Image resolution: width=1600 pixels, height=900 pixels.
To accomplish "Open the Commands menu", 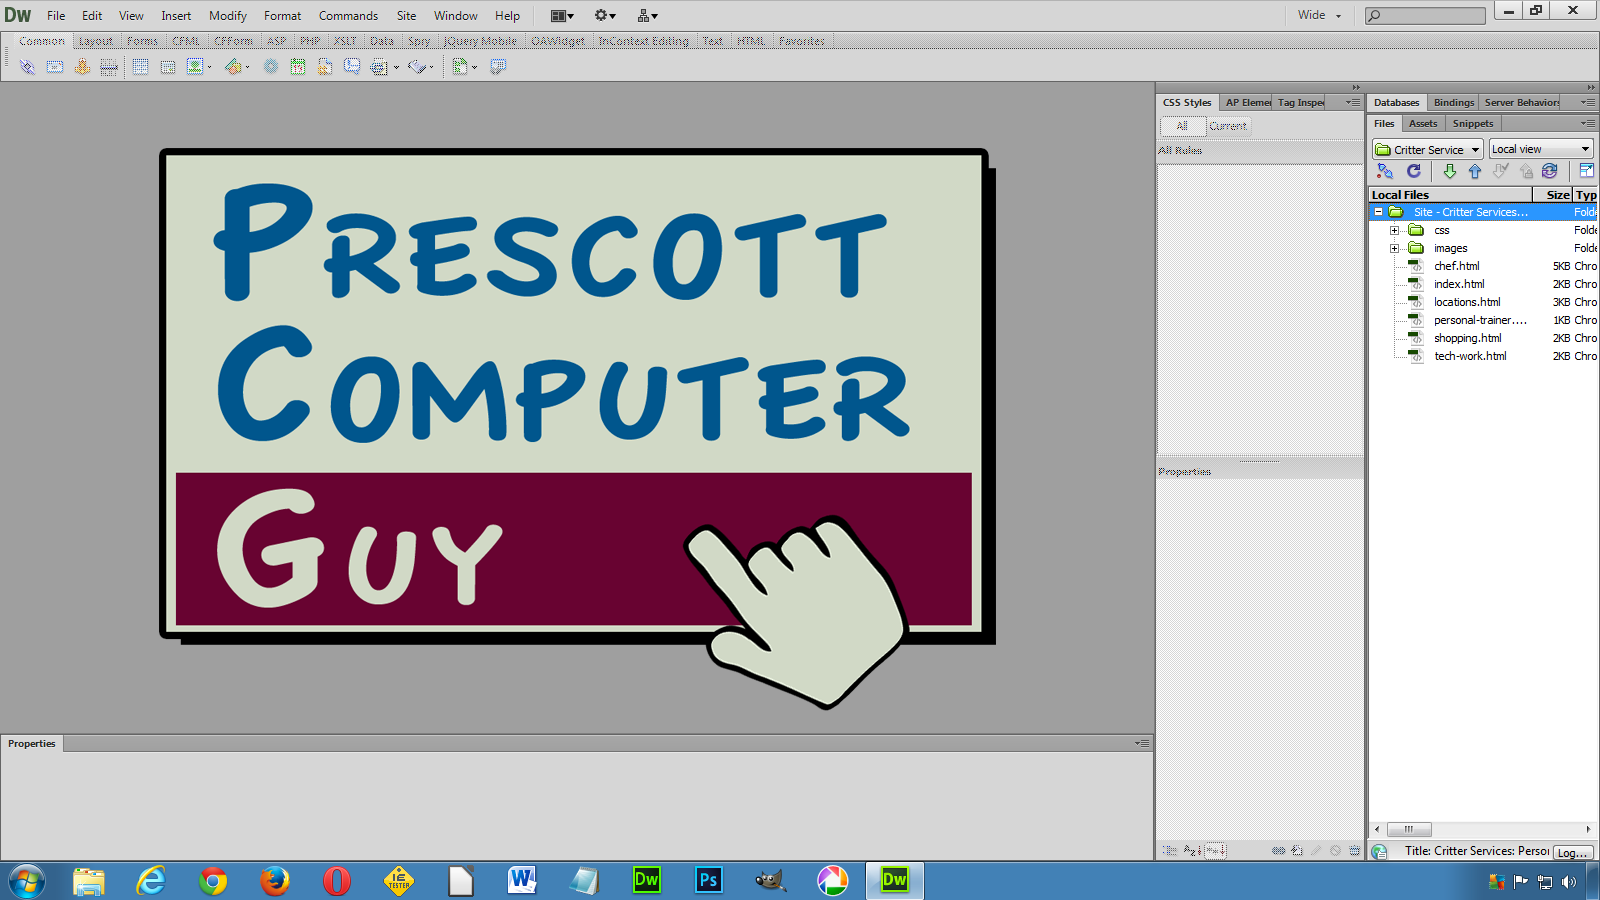I will pyautogui.click(x=348, y=15).
